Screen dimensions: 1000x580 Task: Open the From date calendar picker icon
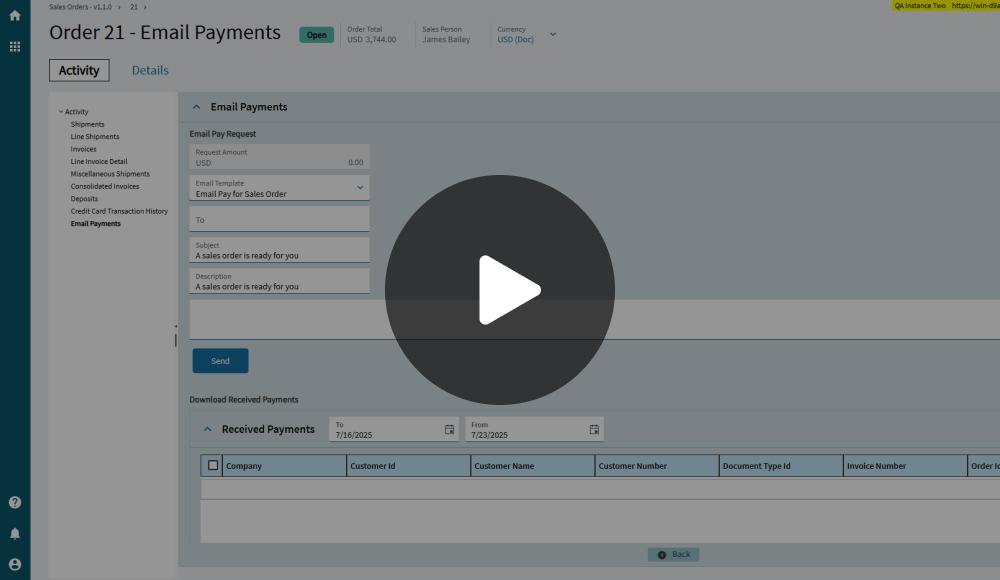(594, 430)
